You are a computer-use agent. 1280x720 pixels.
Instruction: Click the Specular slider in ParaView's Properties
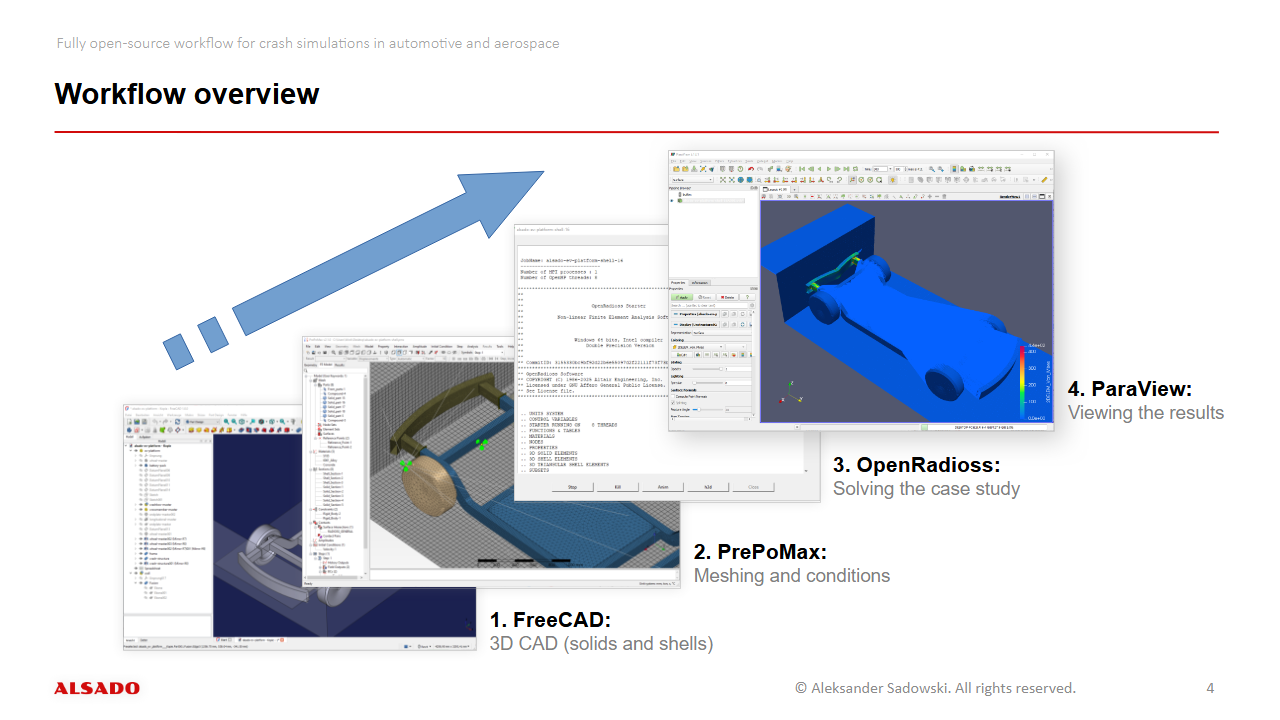(x=707, y=383)
